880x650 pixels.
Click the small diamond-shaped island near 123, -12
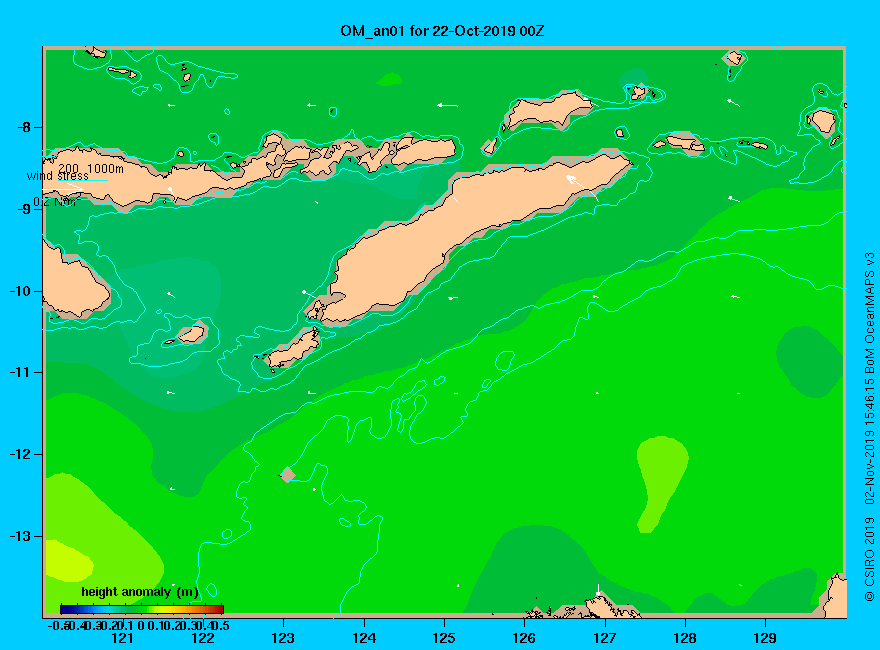tap(288, 475)
